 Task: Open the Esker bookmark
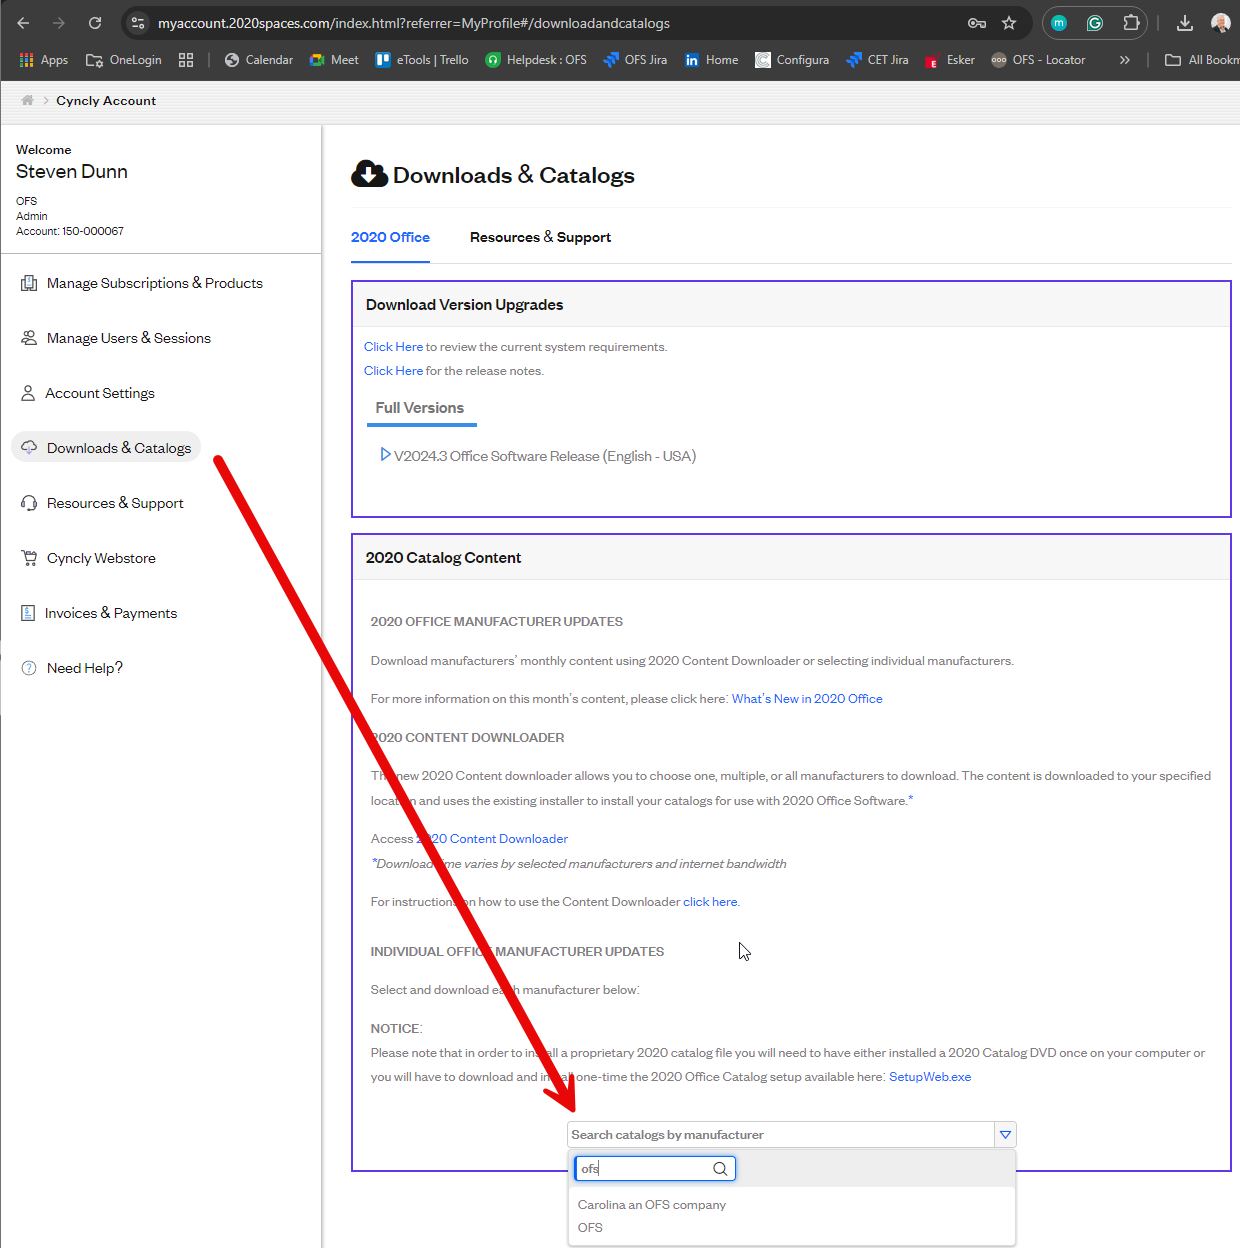tap(950, 60)
